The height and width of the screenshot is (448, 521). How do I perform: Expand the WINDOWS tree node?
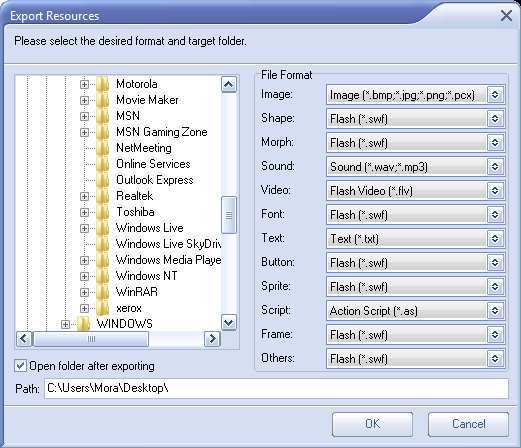tap(65, 324)
